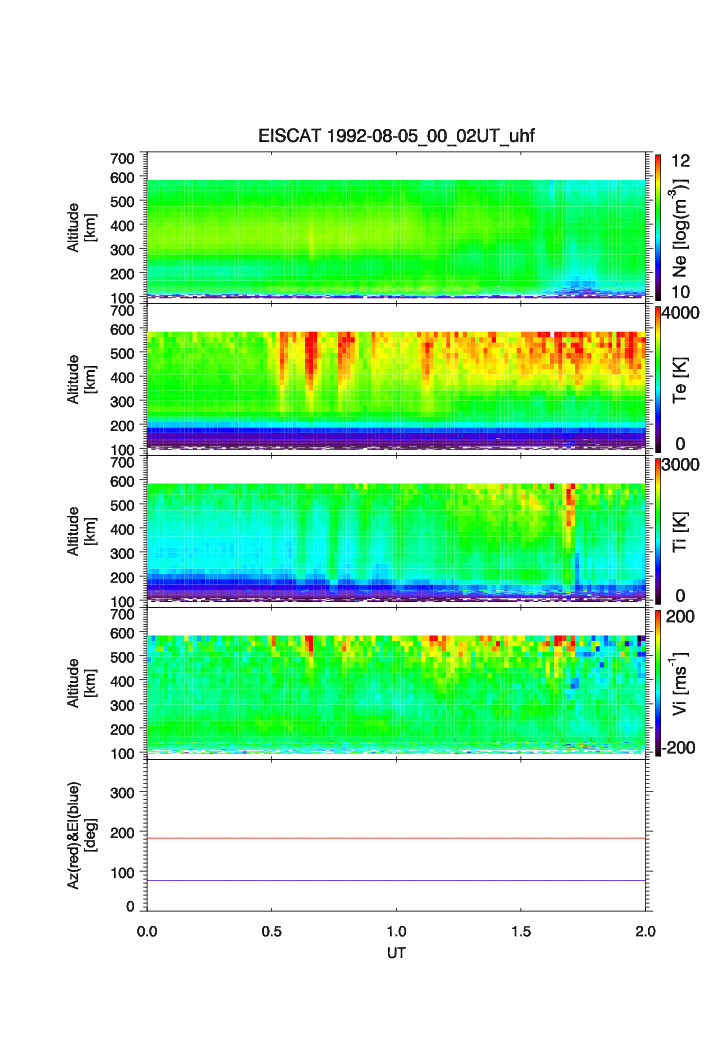Click the 0.5 tick label on UT axis
This screenshot has height=1063, width=708.
coord(271,931)
